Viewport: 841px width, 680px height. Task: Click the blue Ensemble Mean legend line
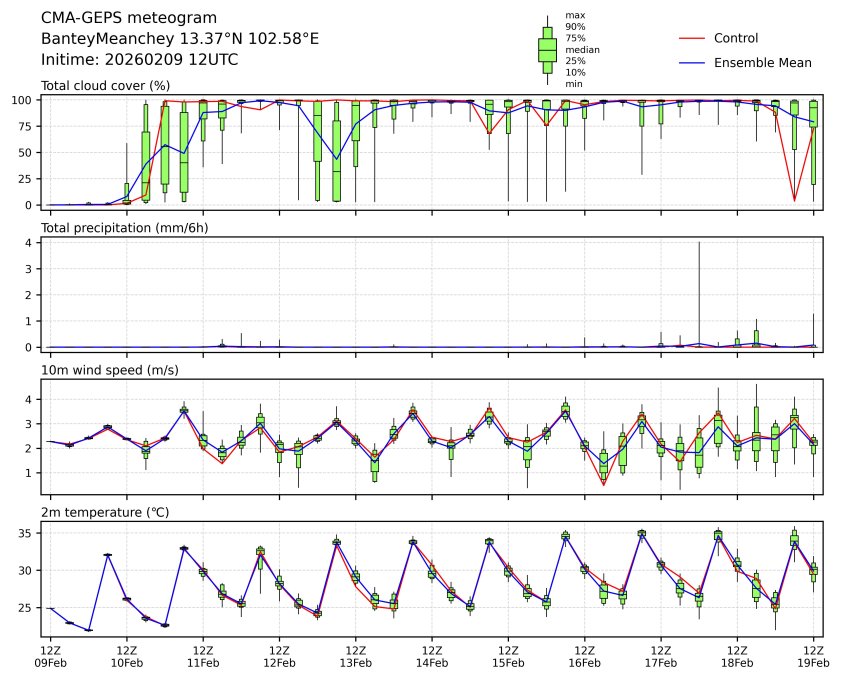[x=692, y=63]
